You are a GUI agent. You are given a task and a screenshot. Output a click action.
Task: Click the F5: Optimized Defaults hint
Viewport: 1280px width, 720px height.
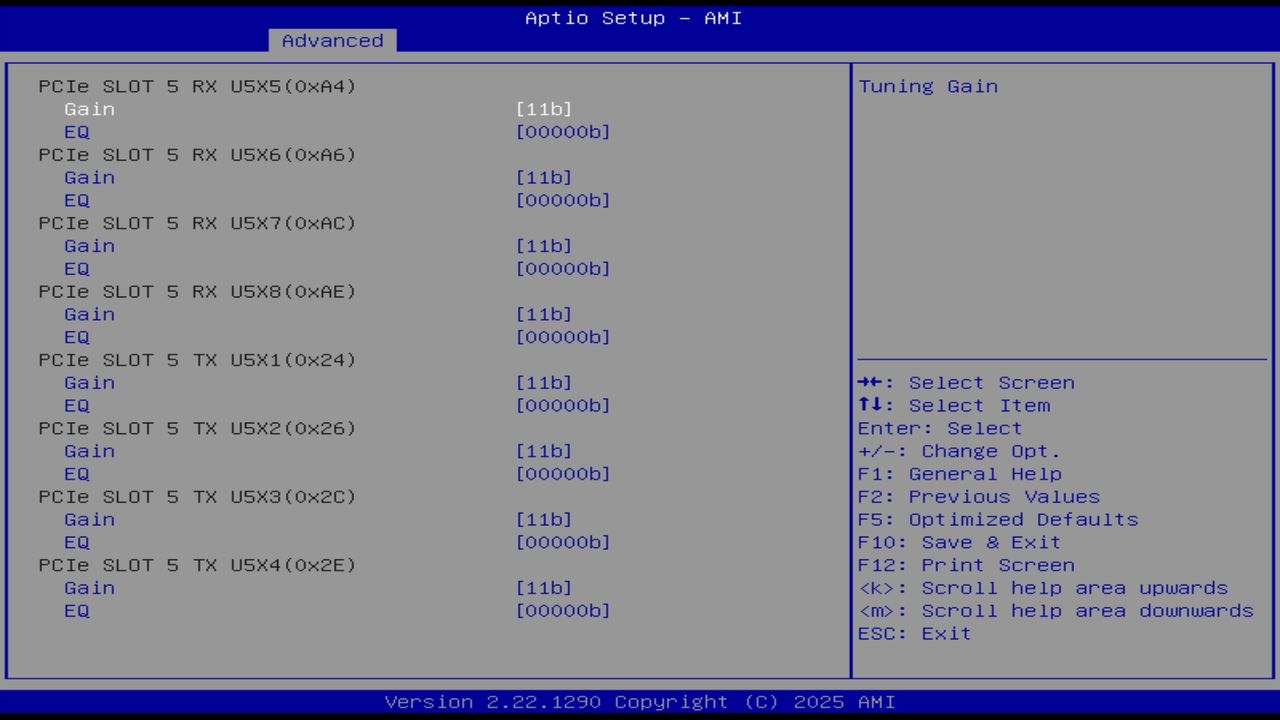coord(998,520)
